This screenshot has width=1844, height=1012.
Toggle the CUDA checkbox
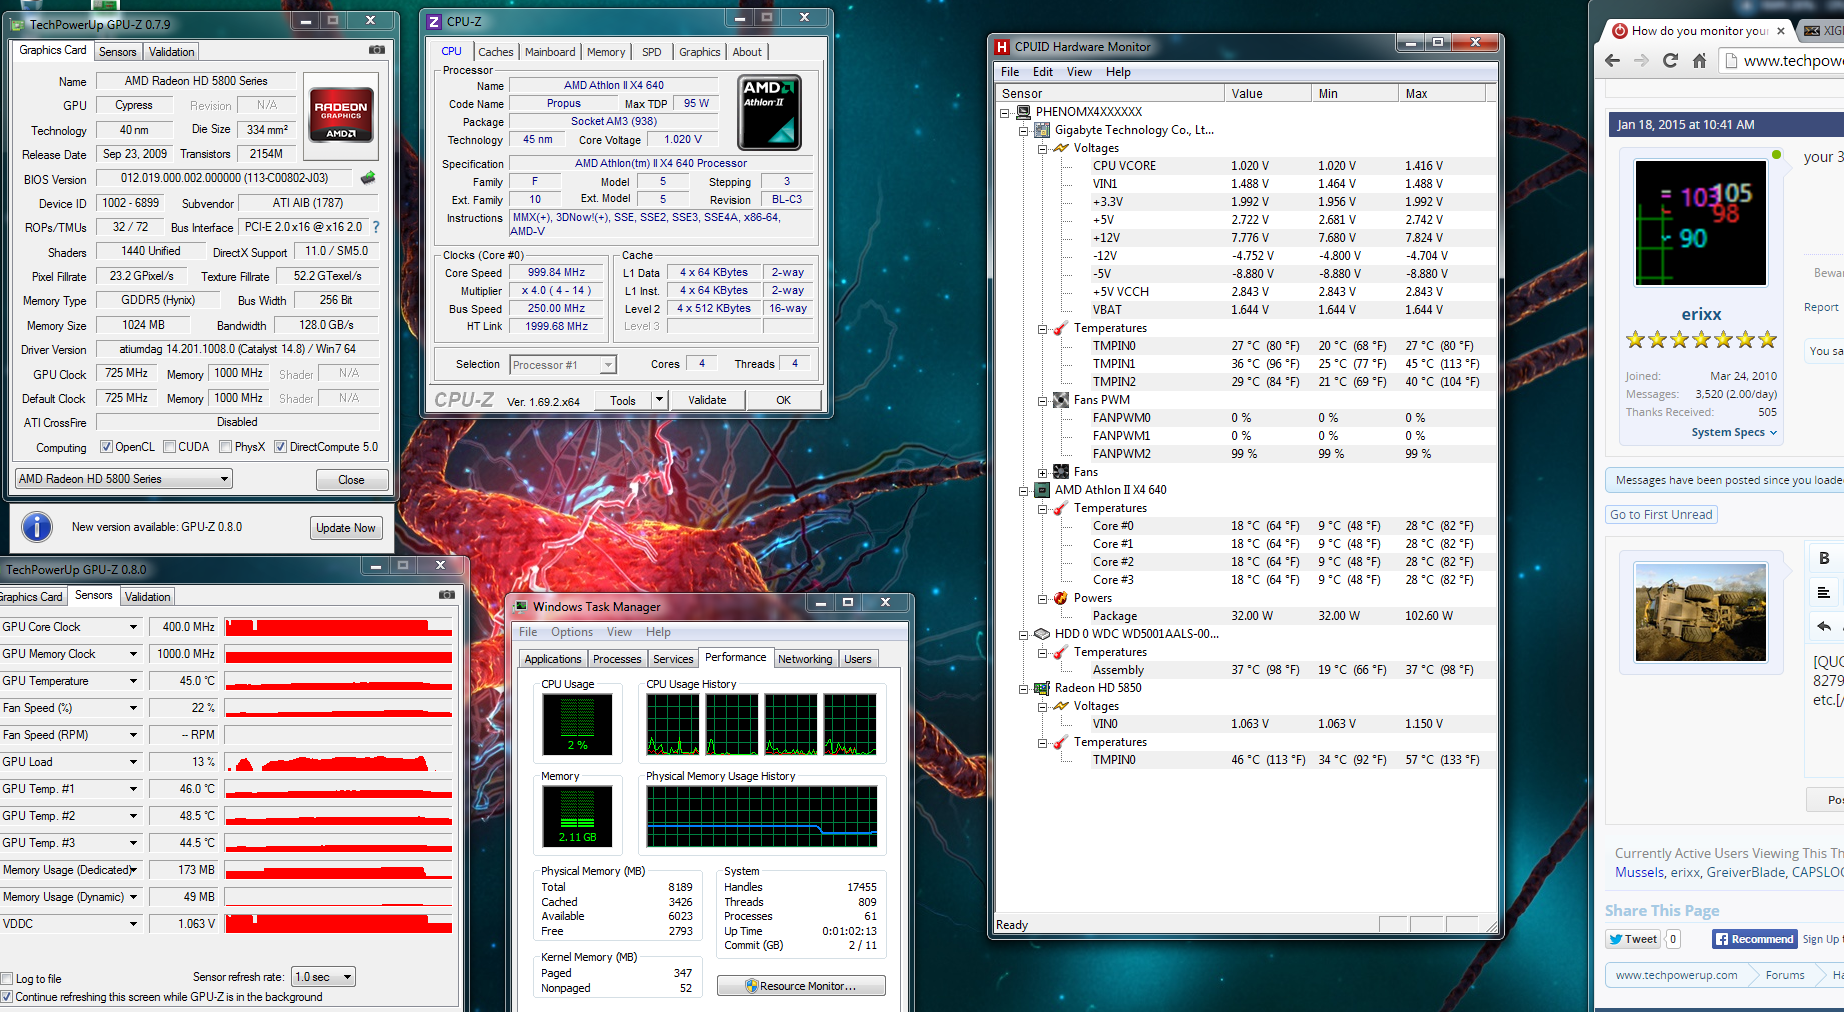170,447
